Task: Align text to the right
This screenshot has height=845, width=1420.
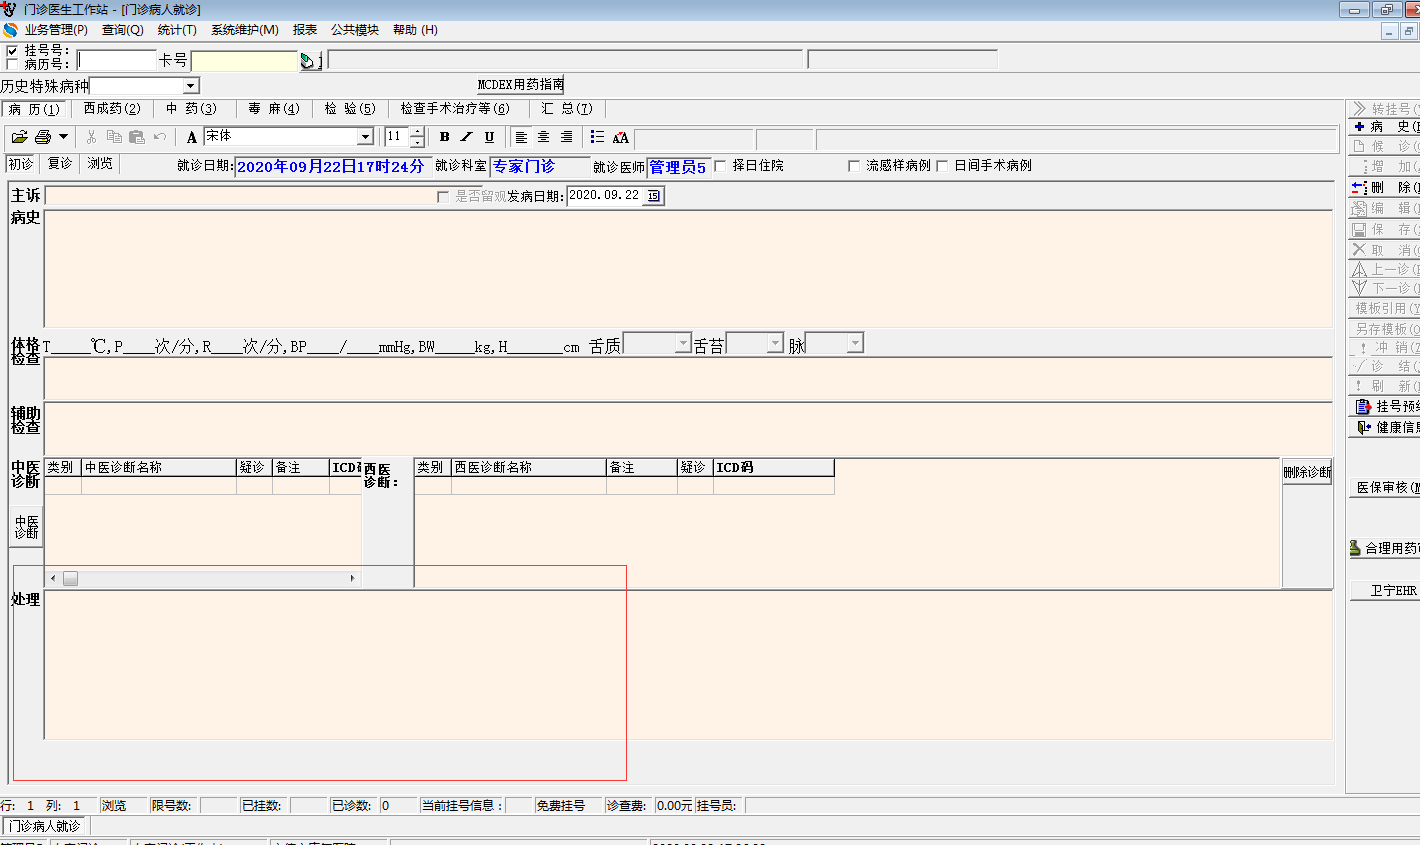Action: (x=567, y=137)
